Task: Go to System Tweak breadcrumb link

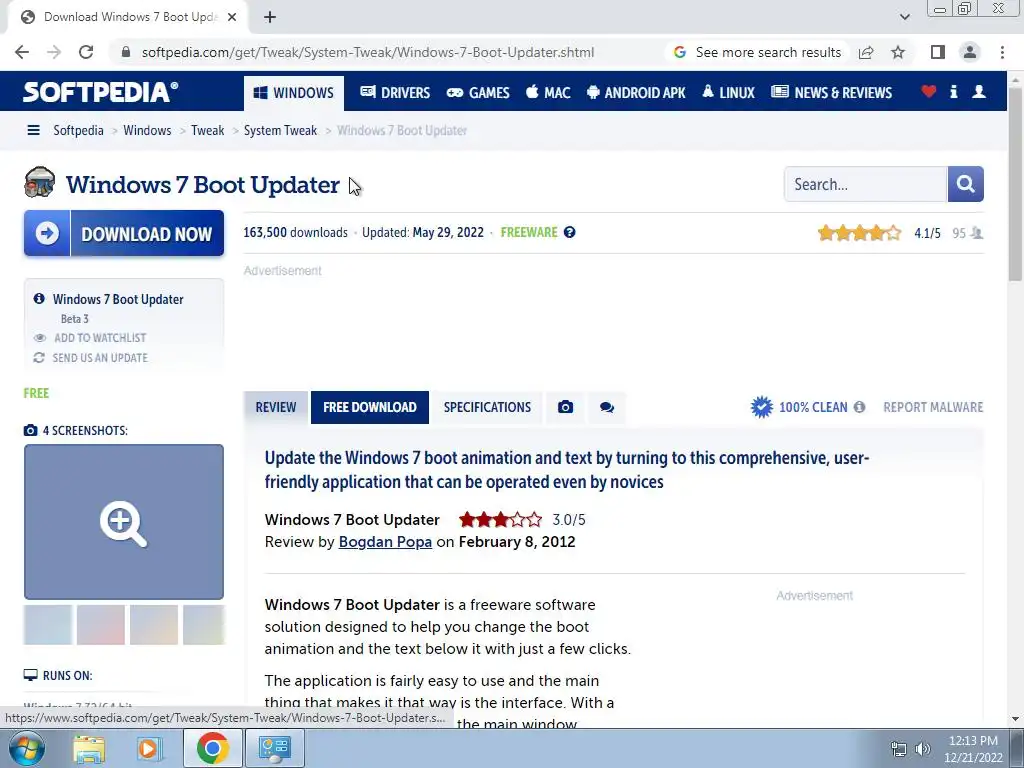Action: coord(280,131)
